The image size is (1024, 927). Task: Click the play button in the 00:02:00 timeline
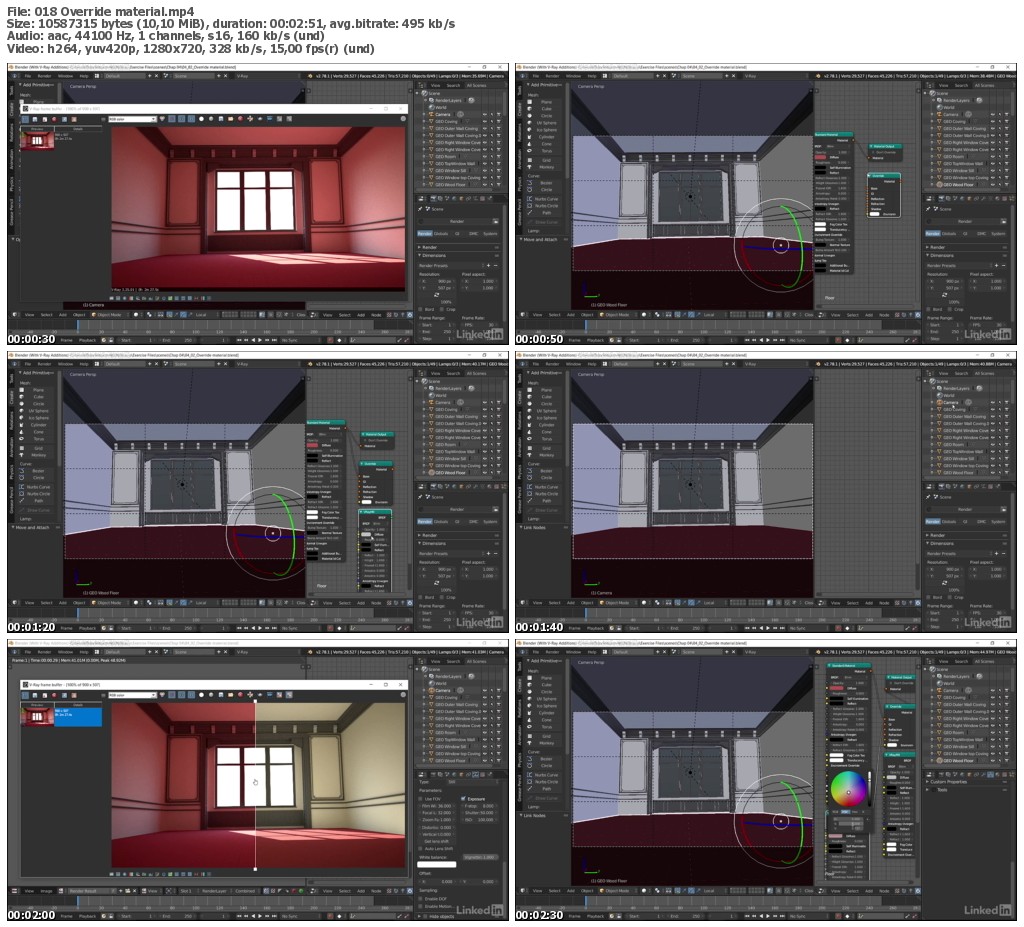click(260, 916)
